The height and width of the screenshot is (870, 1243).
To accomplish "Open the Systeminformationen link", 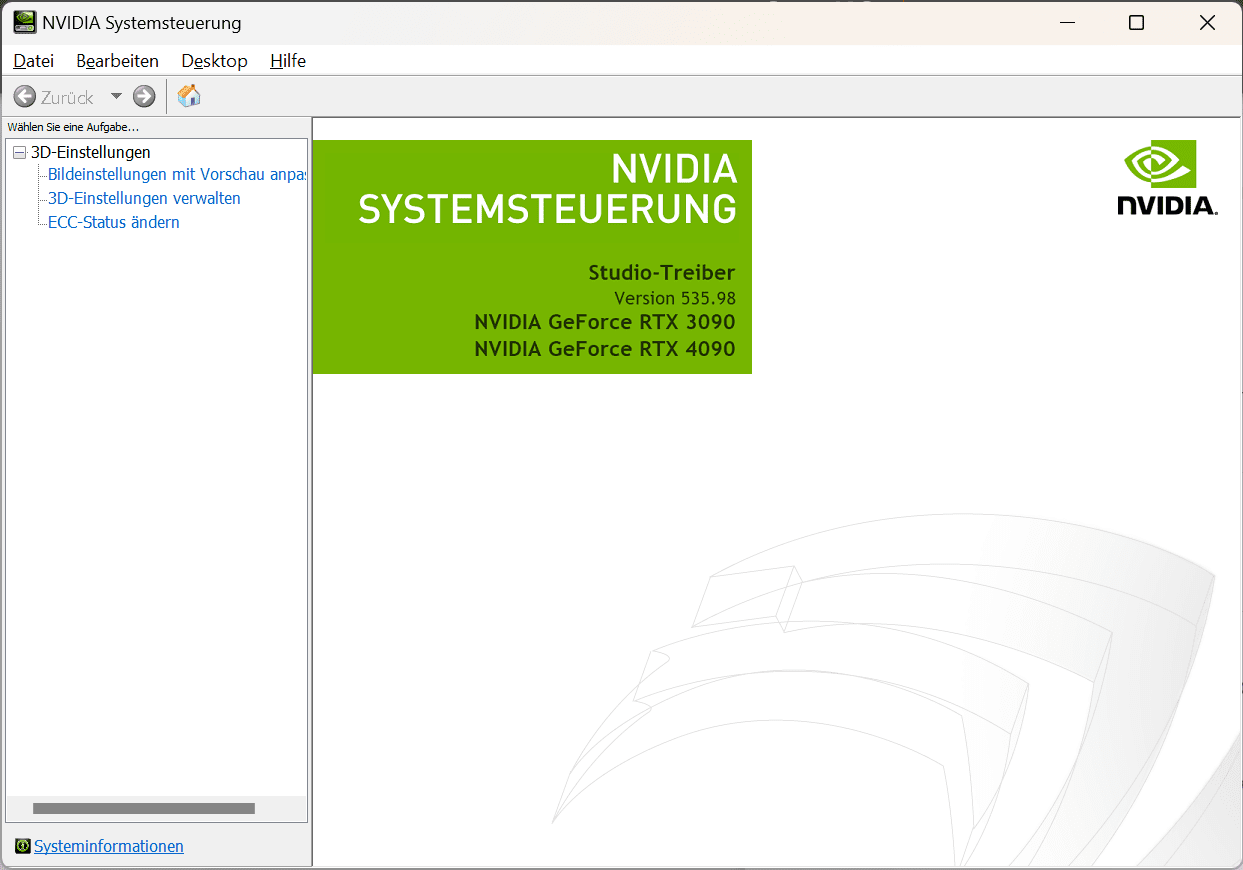I will click(109, 846).
